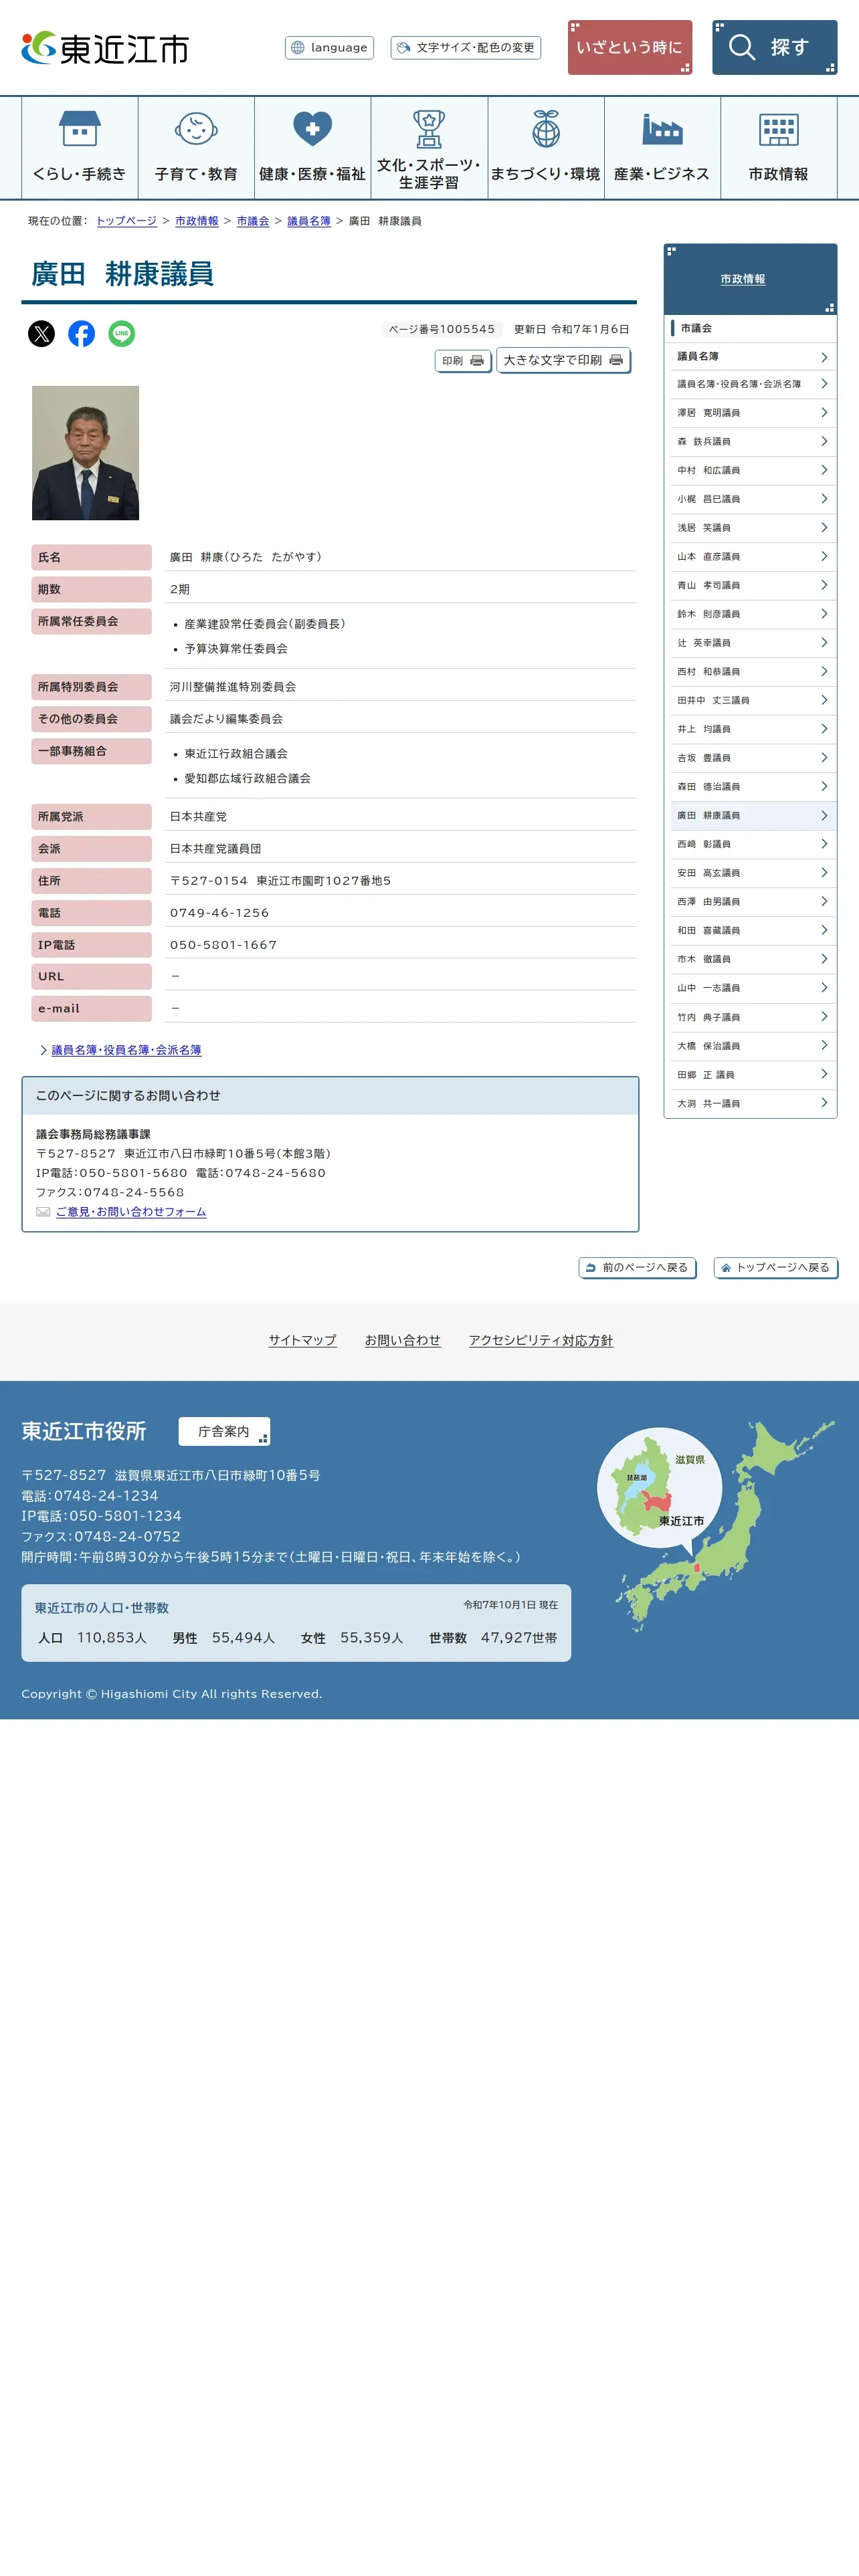
Task: Open 文字サイズ・配色の変更 settings
Action: [x=466, y=47]
